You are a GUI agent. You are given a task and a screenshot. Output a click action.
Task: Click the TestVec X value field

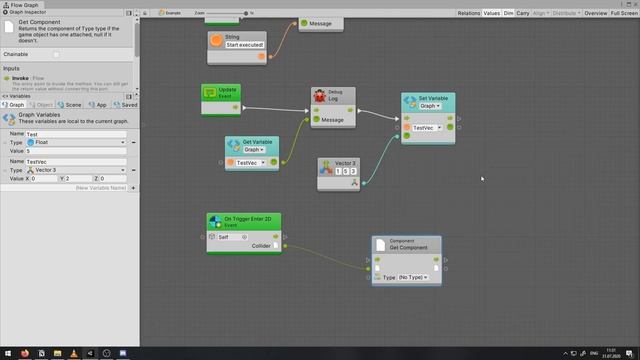pos(44,179)
